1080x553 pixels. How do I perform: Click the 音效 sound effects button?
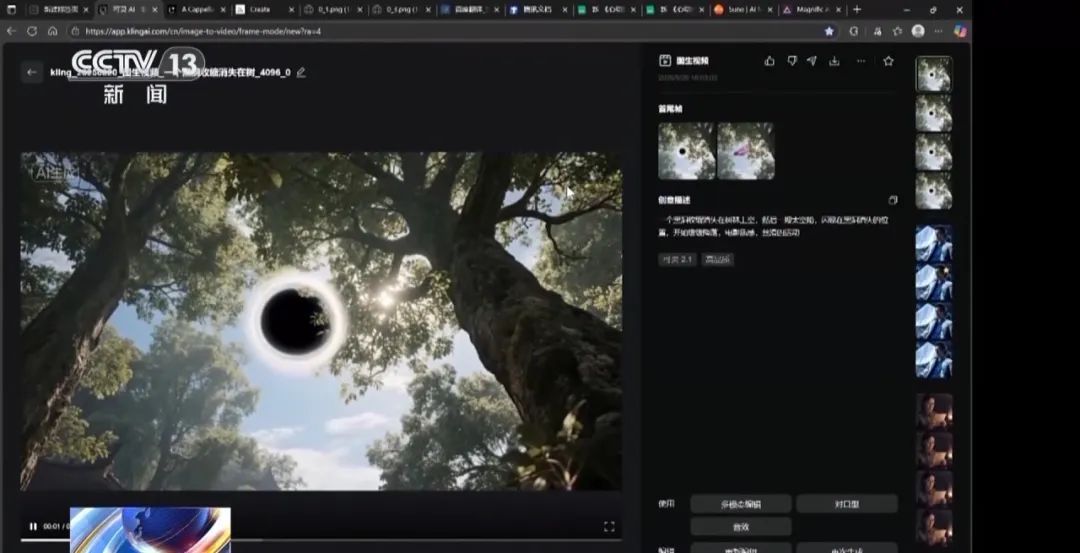pos(741,526)
